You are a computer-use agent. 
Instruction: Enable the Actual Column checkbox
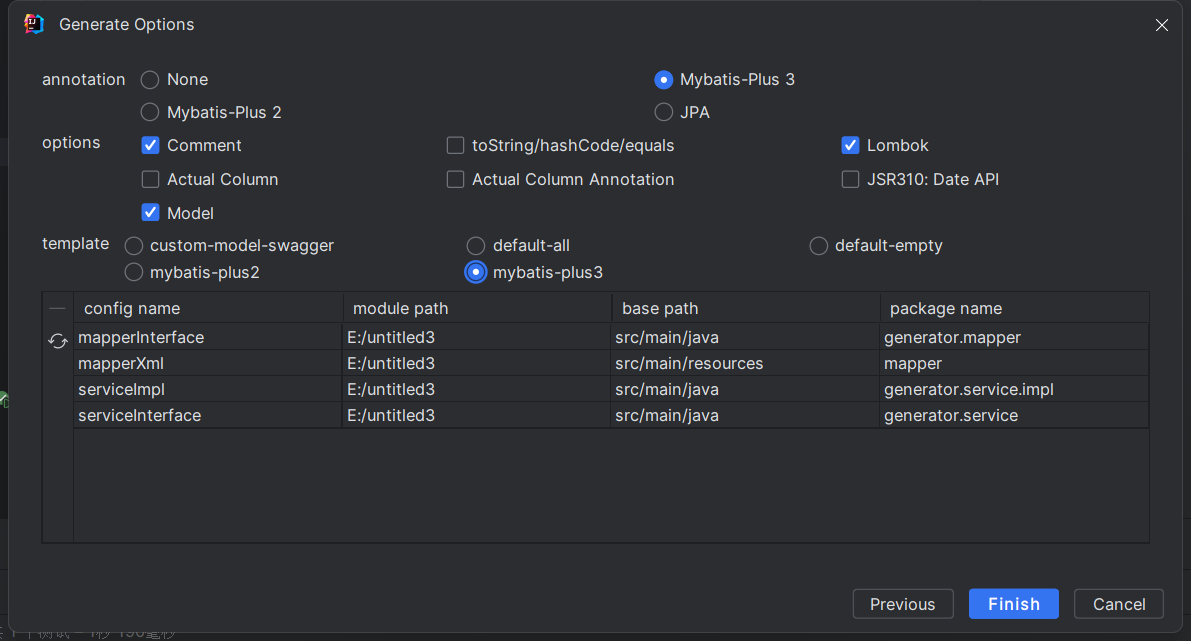click(150, 179)
